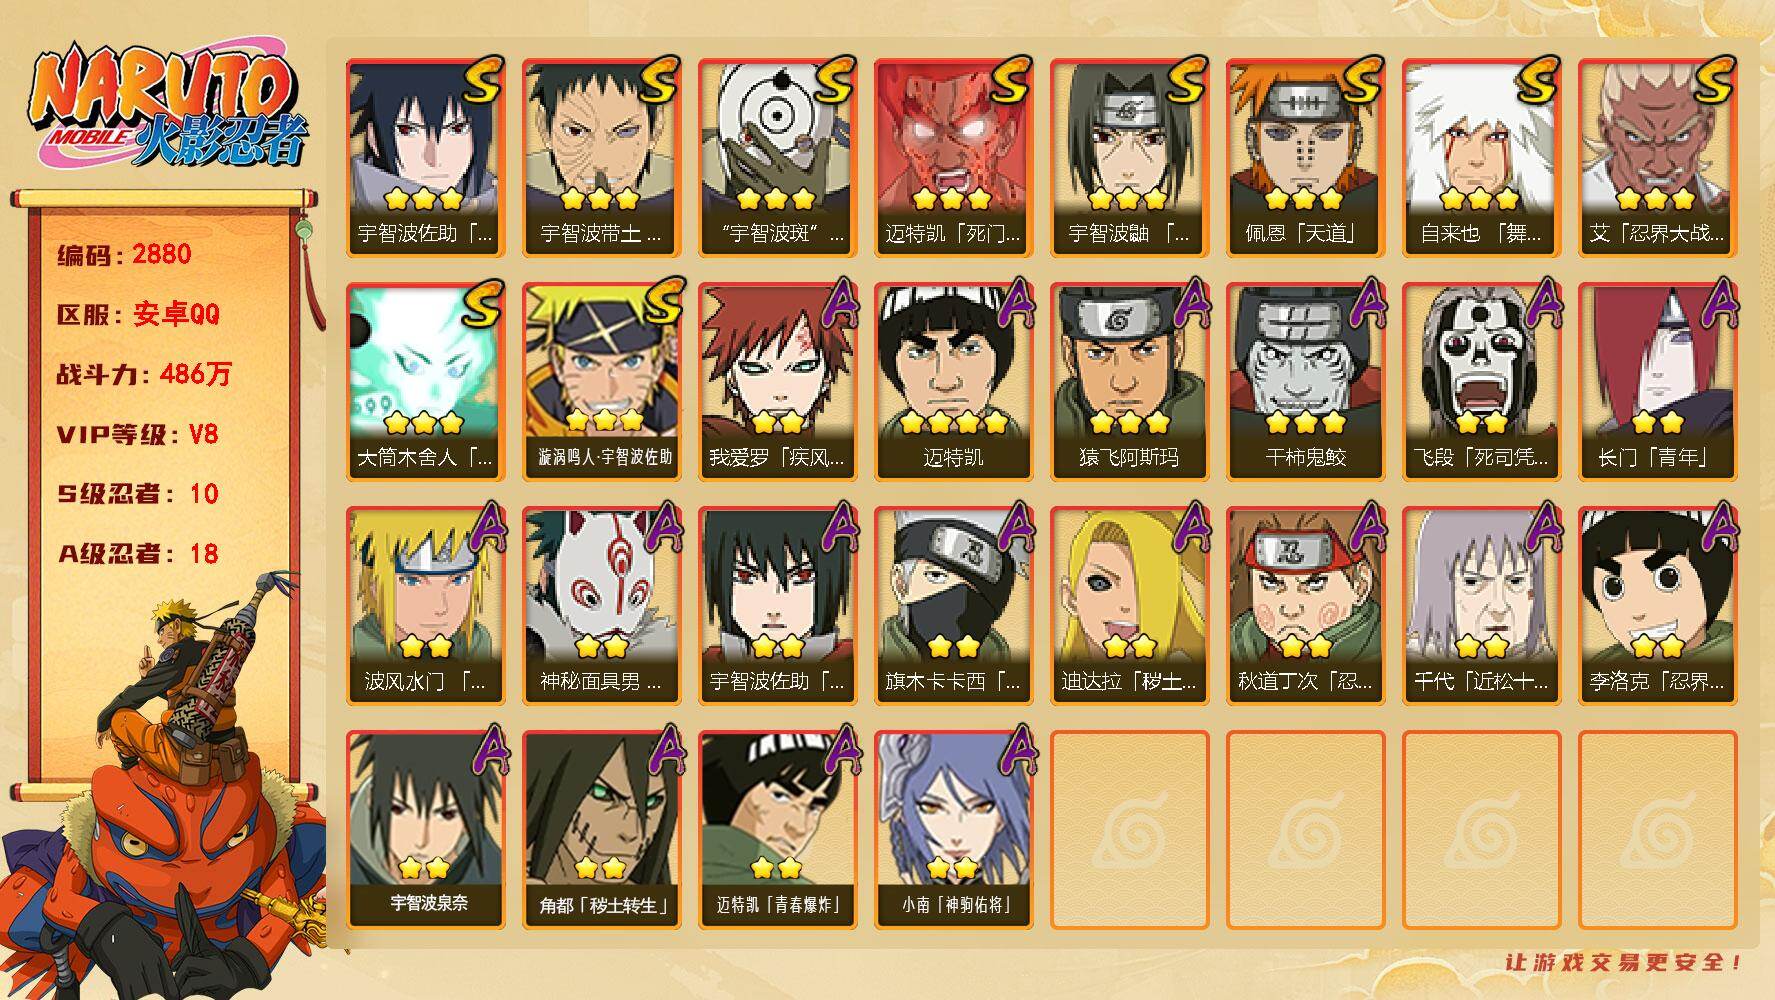Pick the 角都「秽土转生」 card
Viewport: 1775px width, 1000px height.
point(601,830)
